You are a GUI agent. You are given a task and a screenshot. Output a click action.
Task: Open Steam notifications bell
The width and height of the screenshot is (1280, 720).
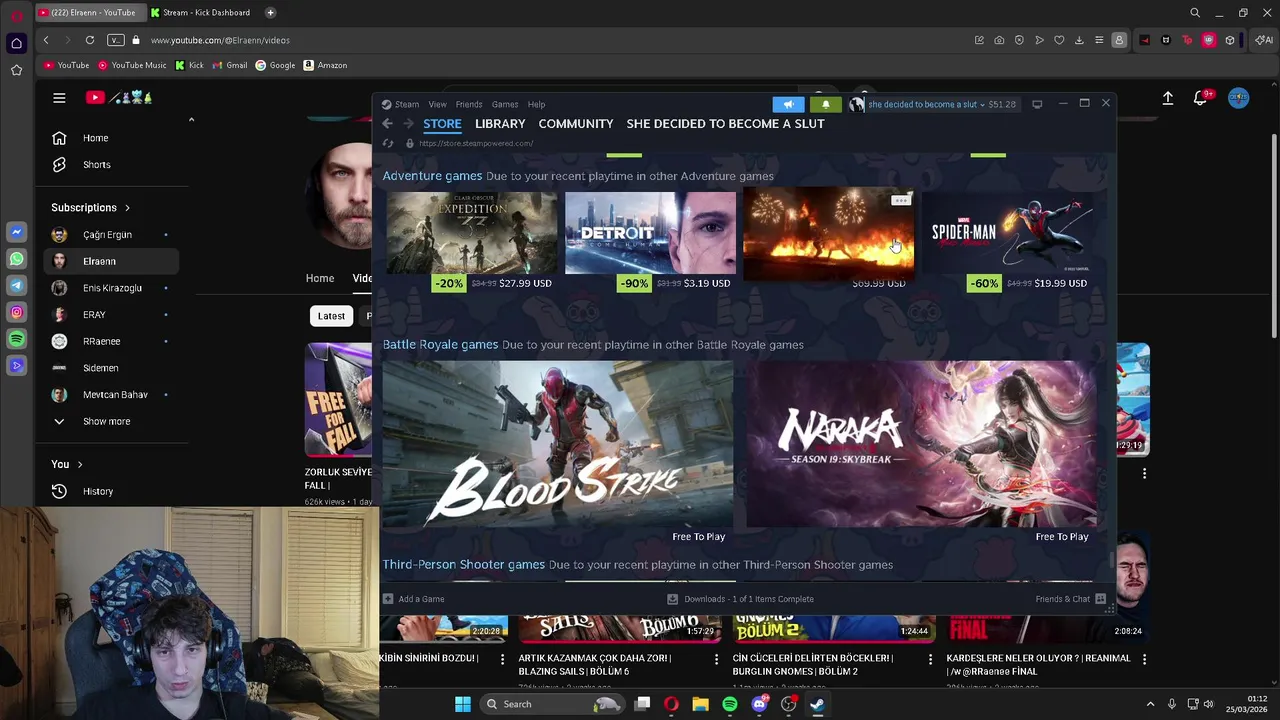(x=825, y=104)
